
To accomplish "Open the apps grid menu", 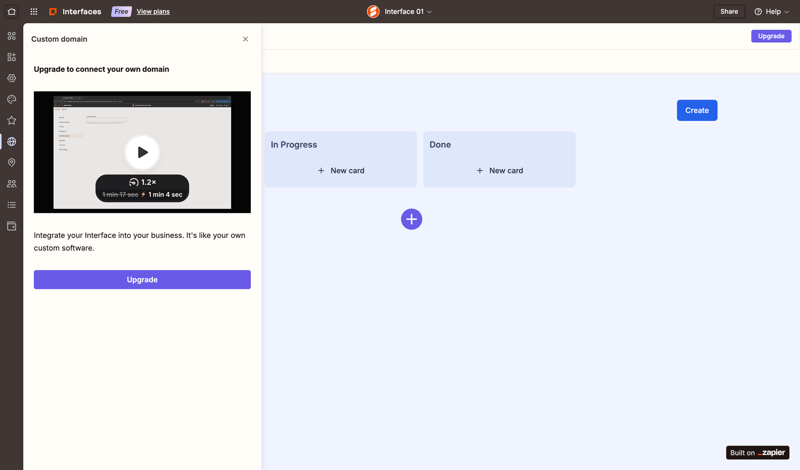I will click(x=34, y=11).
